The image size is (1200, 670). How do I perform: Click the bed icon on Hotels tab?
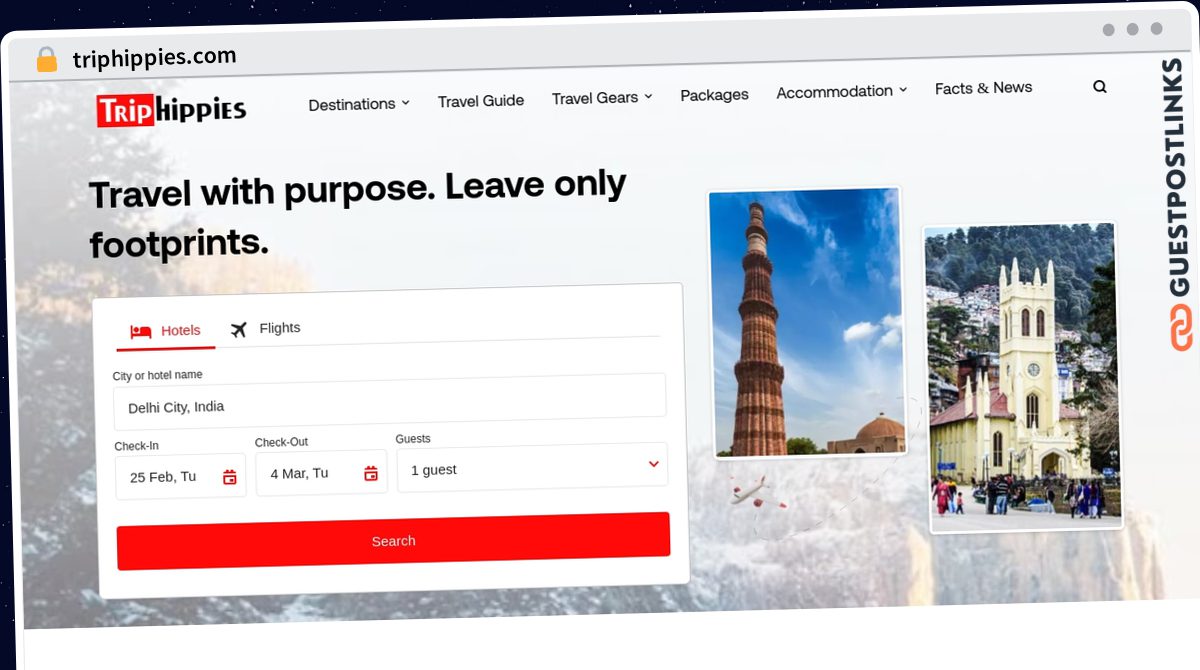point(141,331)
